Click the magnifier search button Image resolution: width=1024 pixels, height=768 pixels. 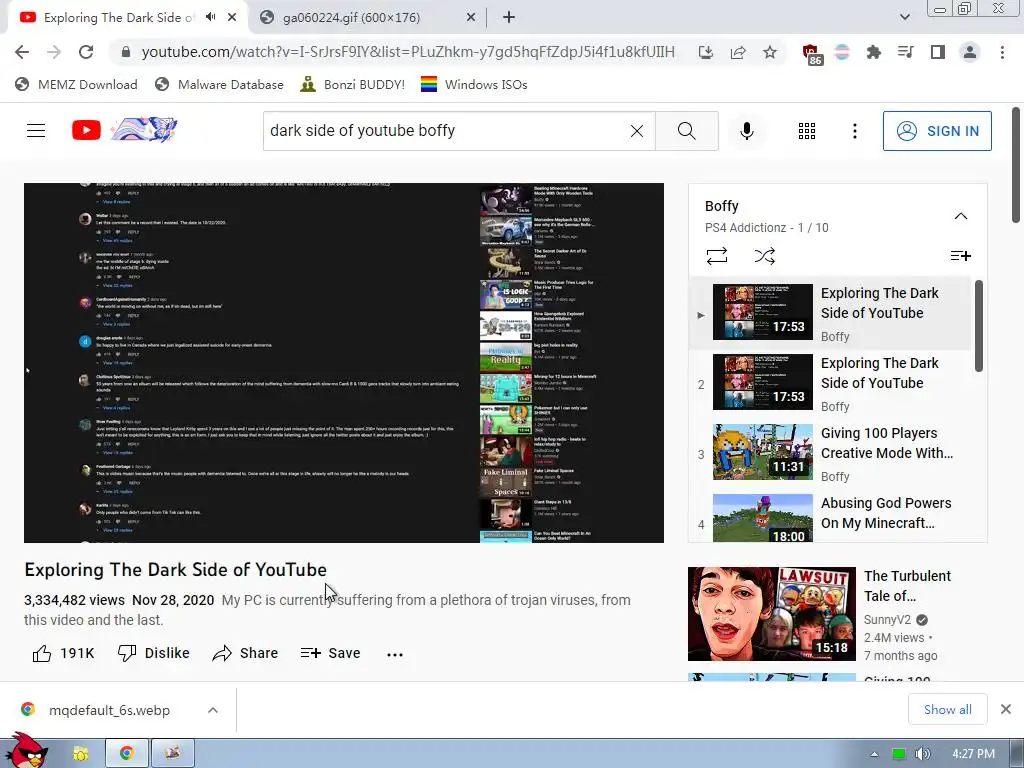point(686,131)
